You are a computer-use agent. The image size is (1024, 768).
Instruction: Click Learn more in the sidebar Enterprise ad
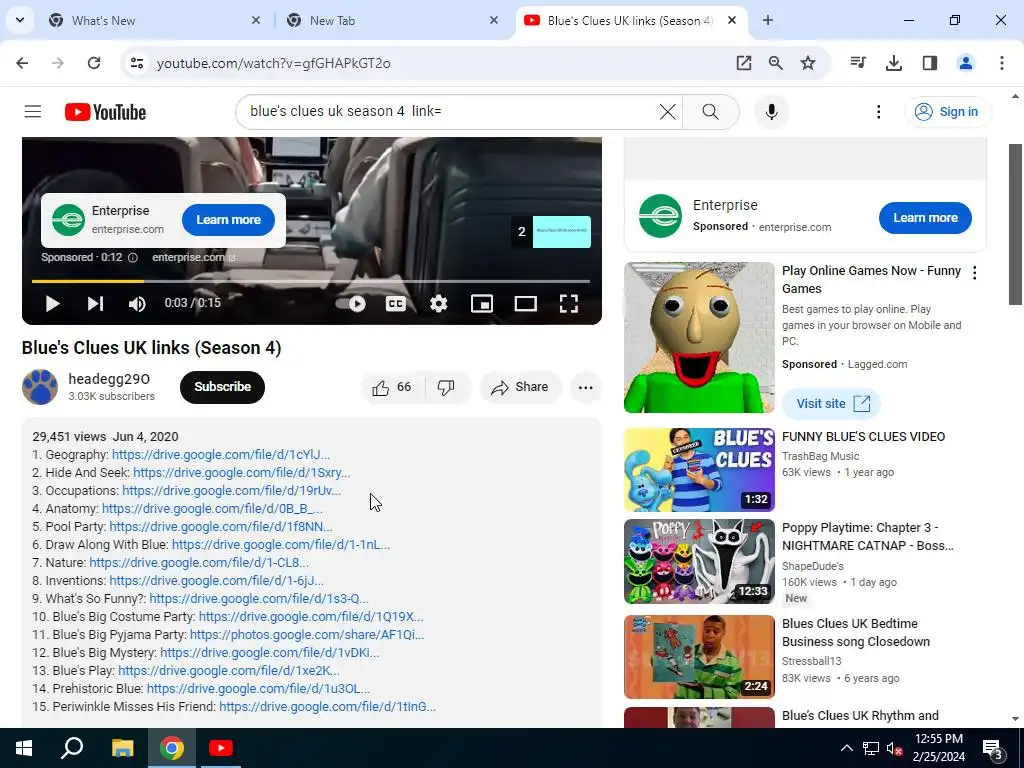click(x=925, y=218)
